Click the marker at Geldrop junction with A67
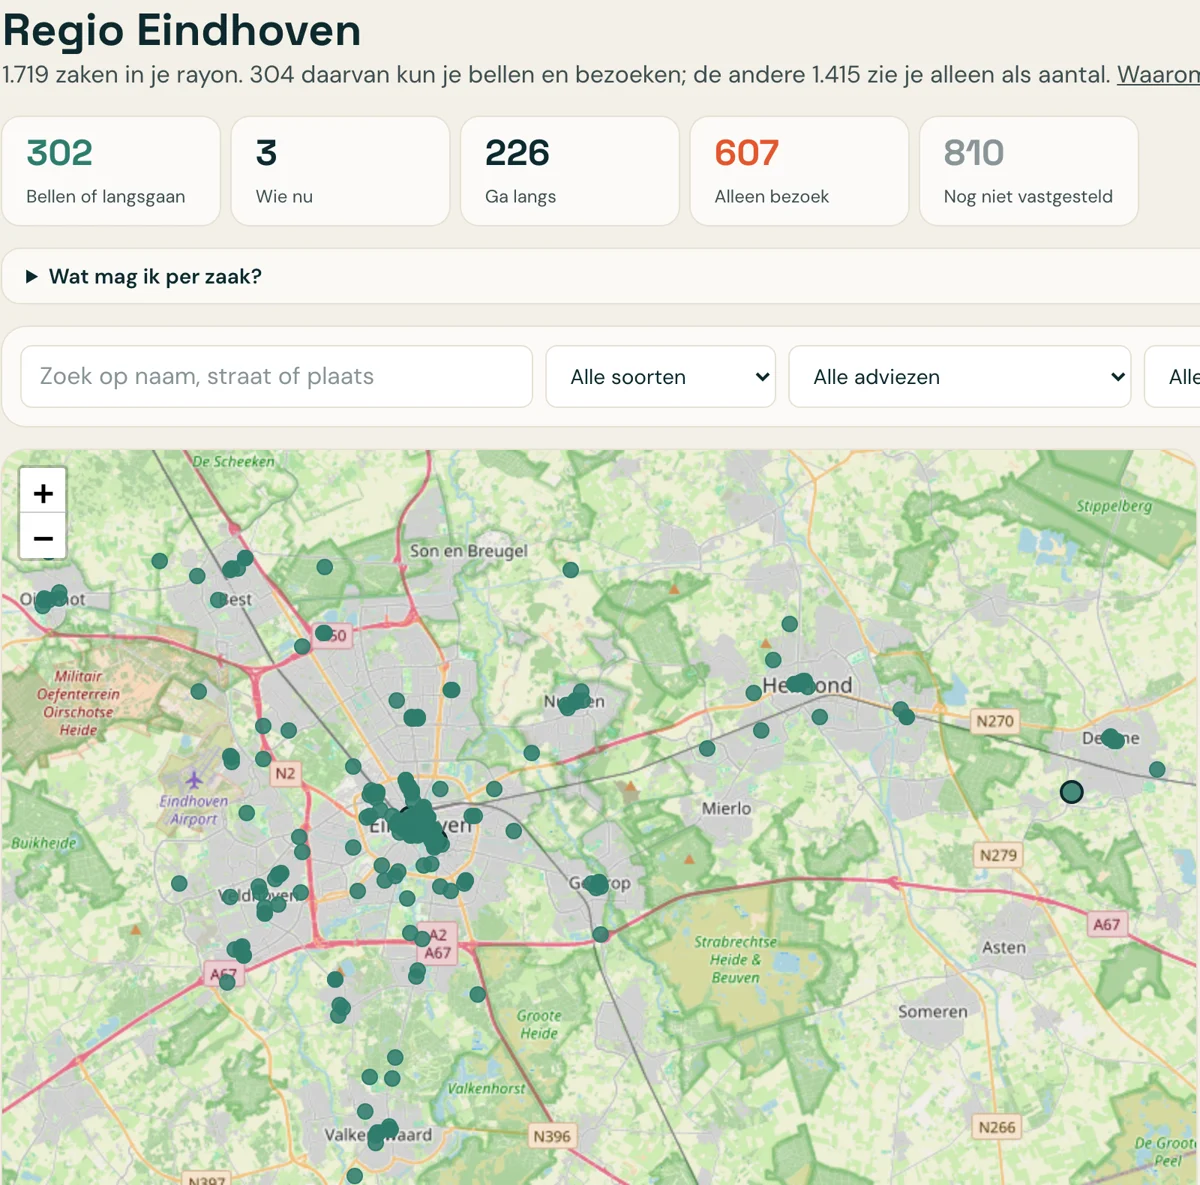This screenshot has width=1200, height=1185. pyautogui.click(x=600, y=934)
